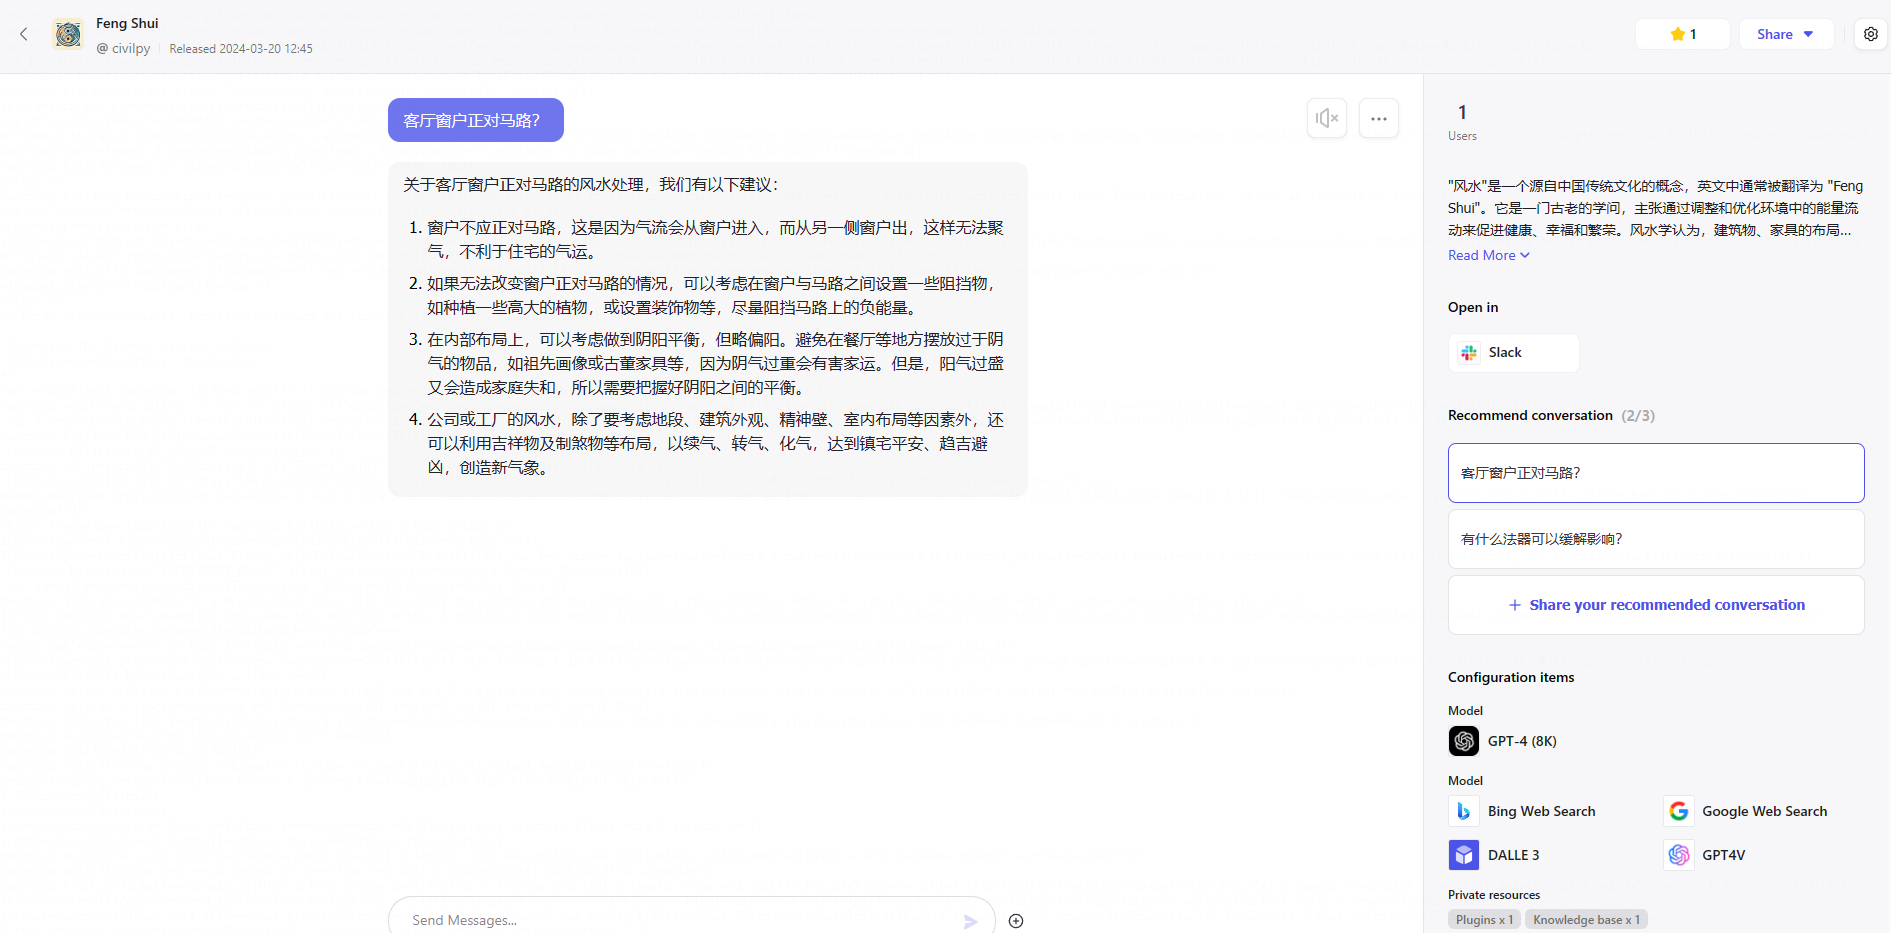Click the GPT4V plugin icon
The image size is (1891, 933).
[1679, 855]
